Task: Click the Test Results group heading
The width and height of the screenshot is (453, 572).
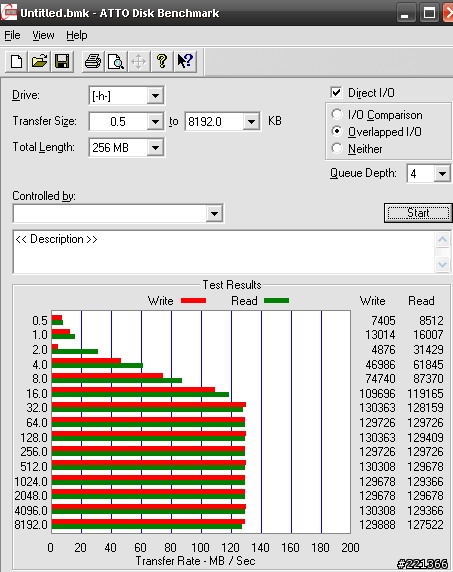Action: tap(232, 285)
